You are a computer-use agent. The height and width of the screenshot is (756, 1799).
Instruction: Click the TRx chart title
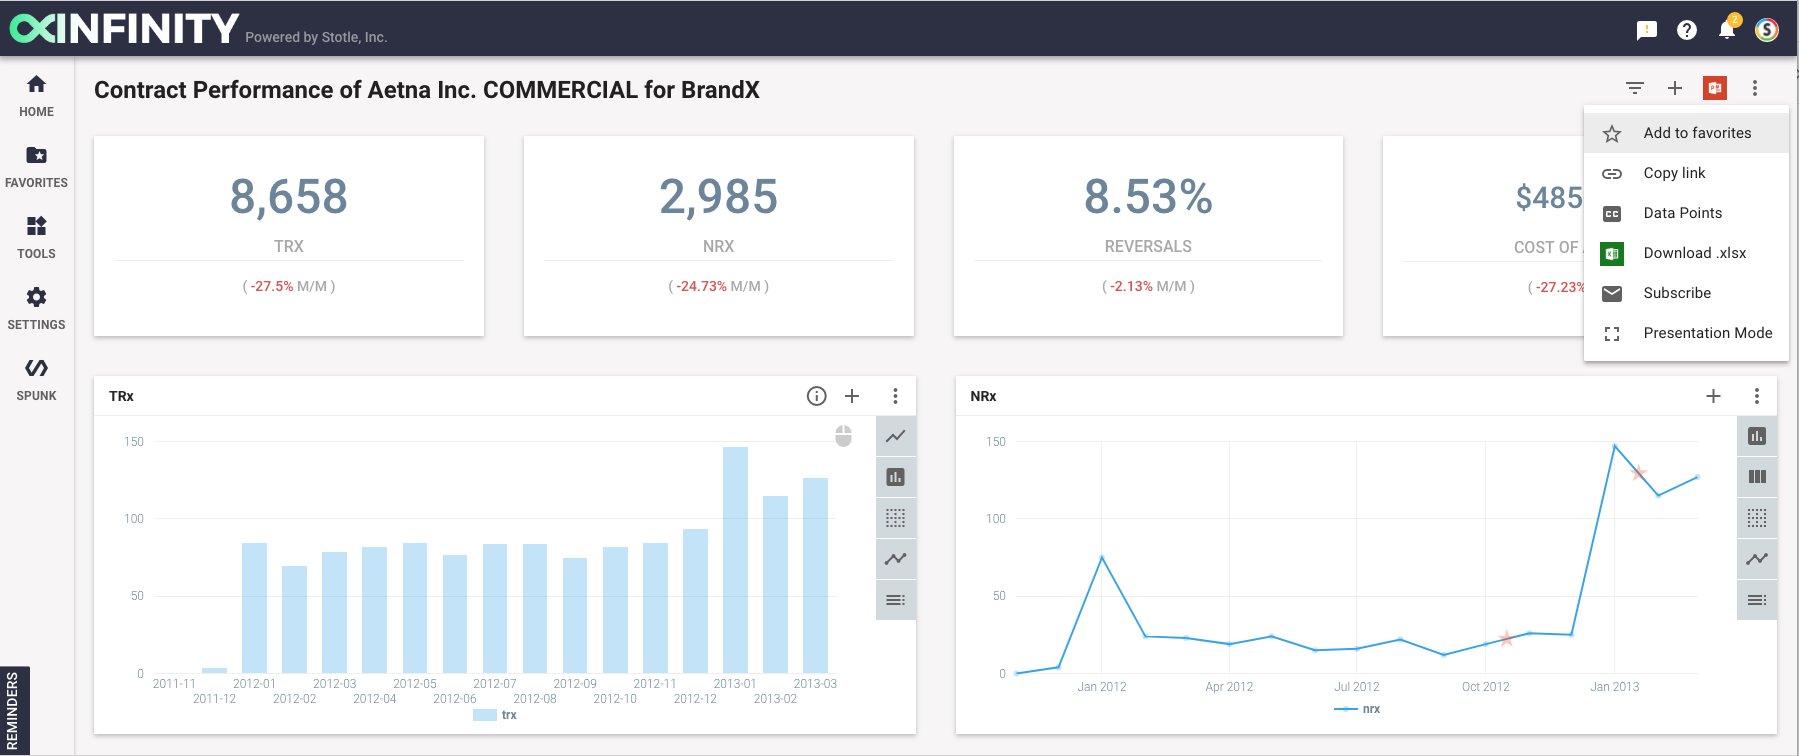click(x=121, y=396)
